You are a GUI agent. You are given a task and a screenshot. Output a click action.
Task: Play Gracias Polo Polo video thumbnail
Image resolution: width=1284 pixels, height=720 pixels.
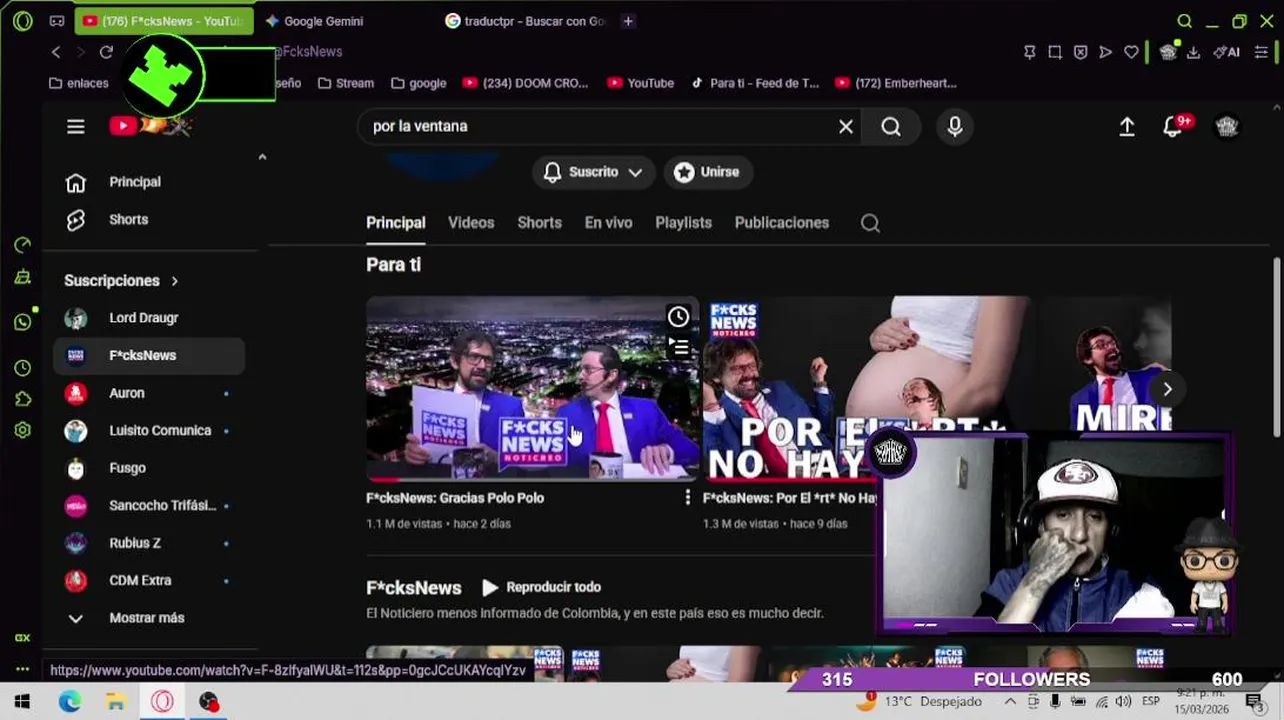pos(532,388)
